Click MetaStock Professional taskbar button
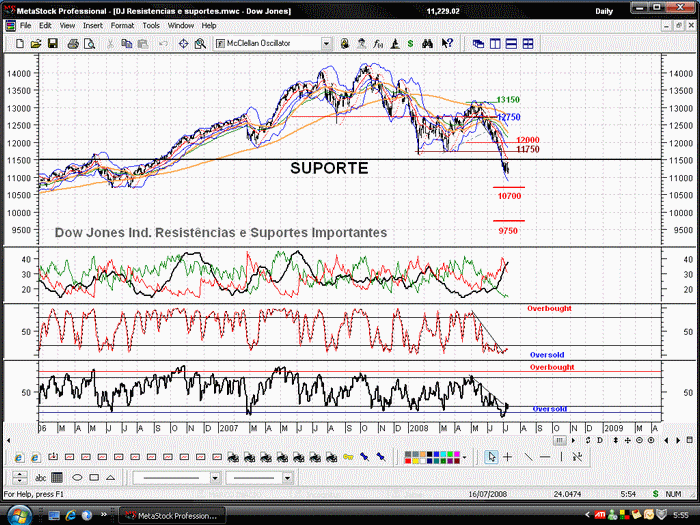The height and width of the screenshot is (525, 700). [x=172, y=516]
